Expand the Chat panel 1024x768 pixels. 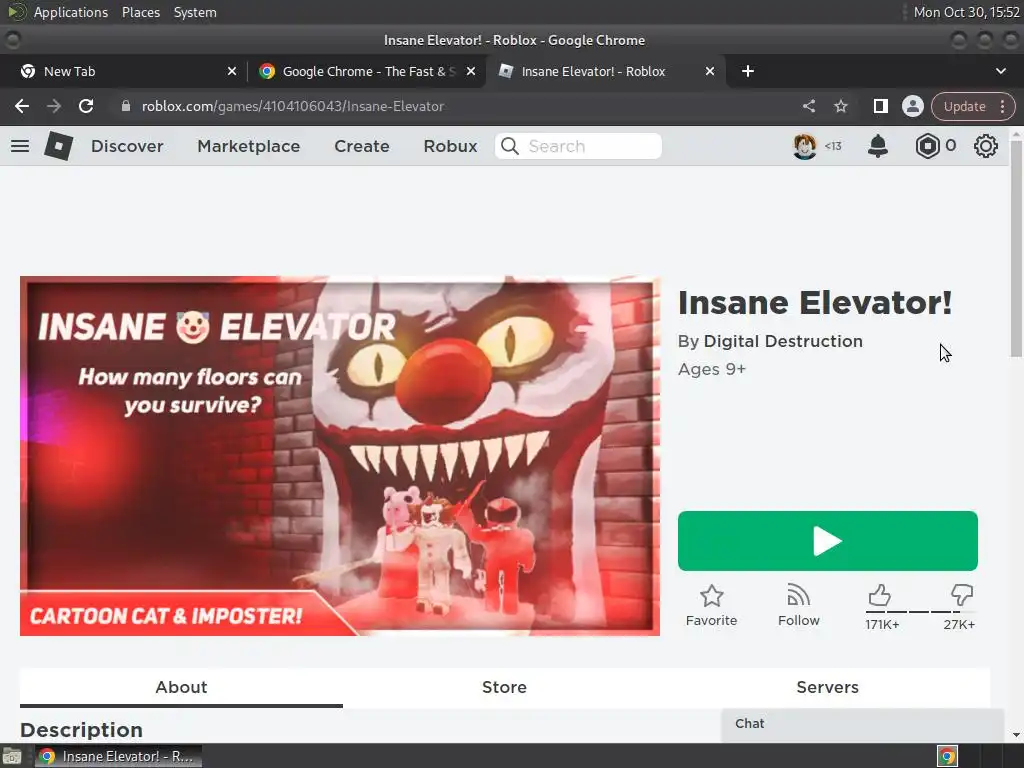pos(862,724)
